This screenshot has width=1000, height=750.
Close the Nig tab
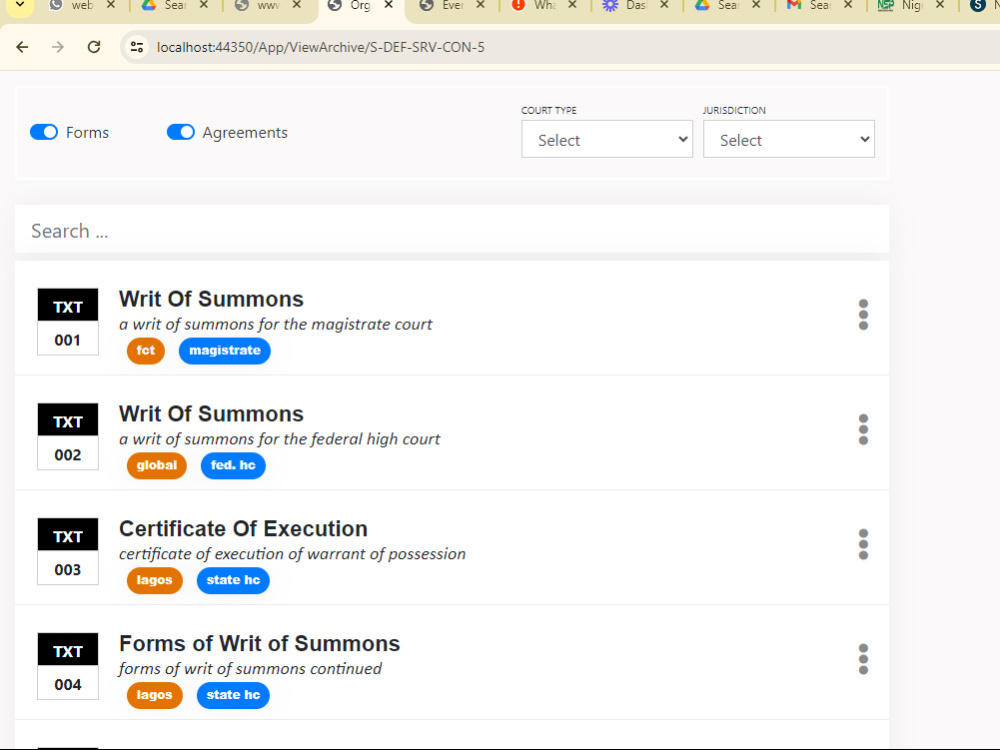coord(939,5)
